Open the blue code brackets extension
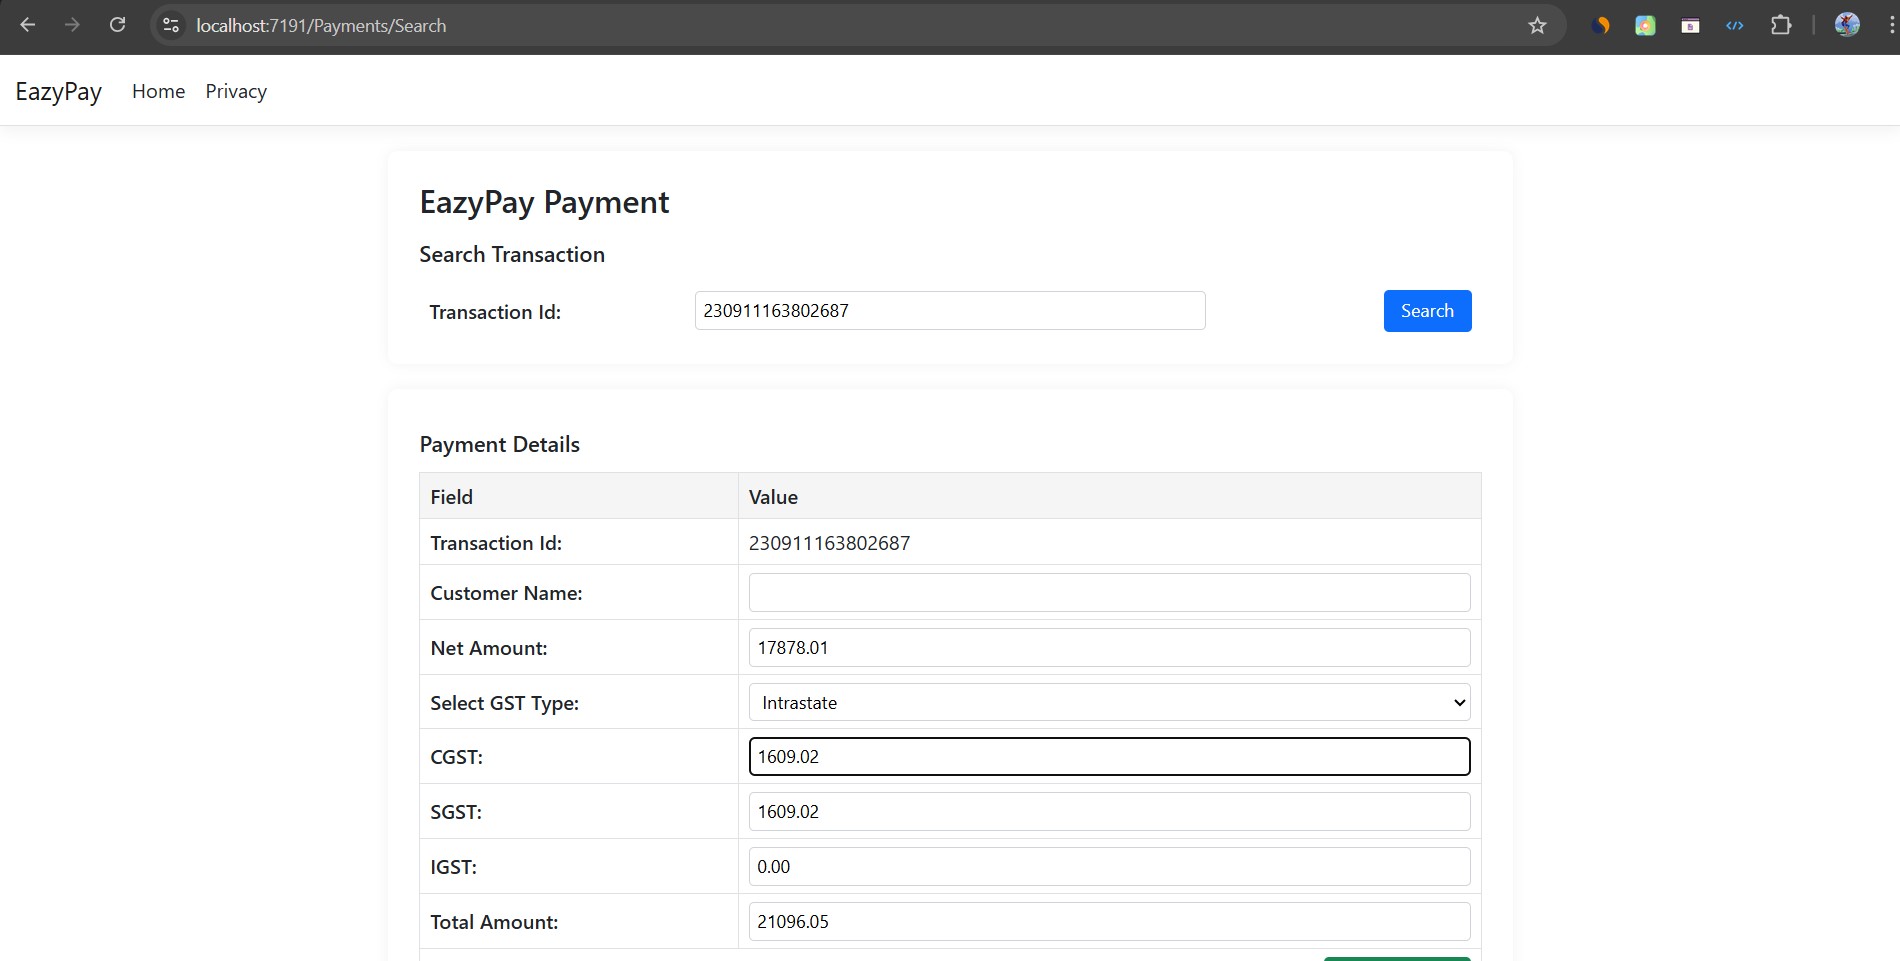This screenshot has width=1900, height=961. (1735, 25)
